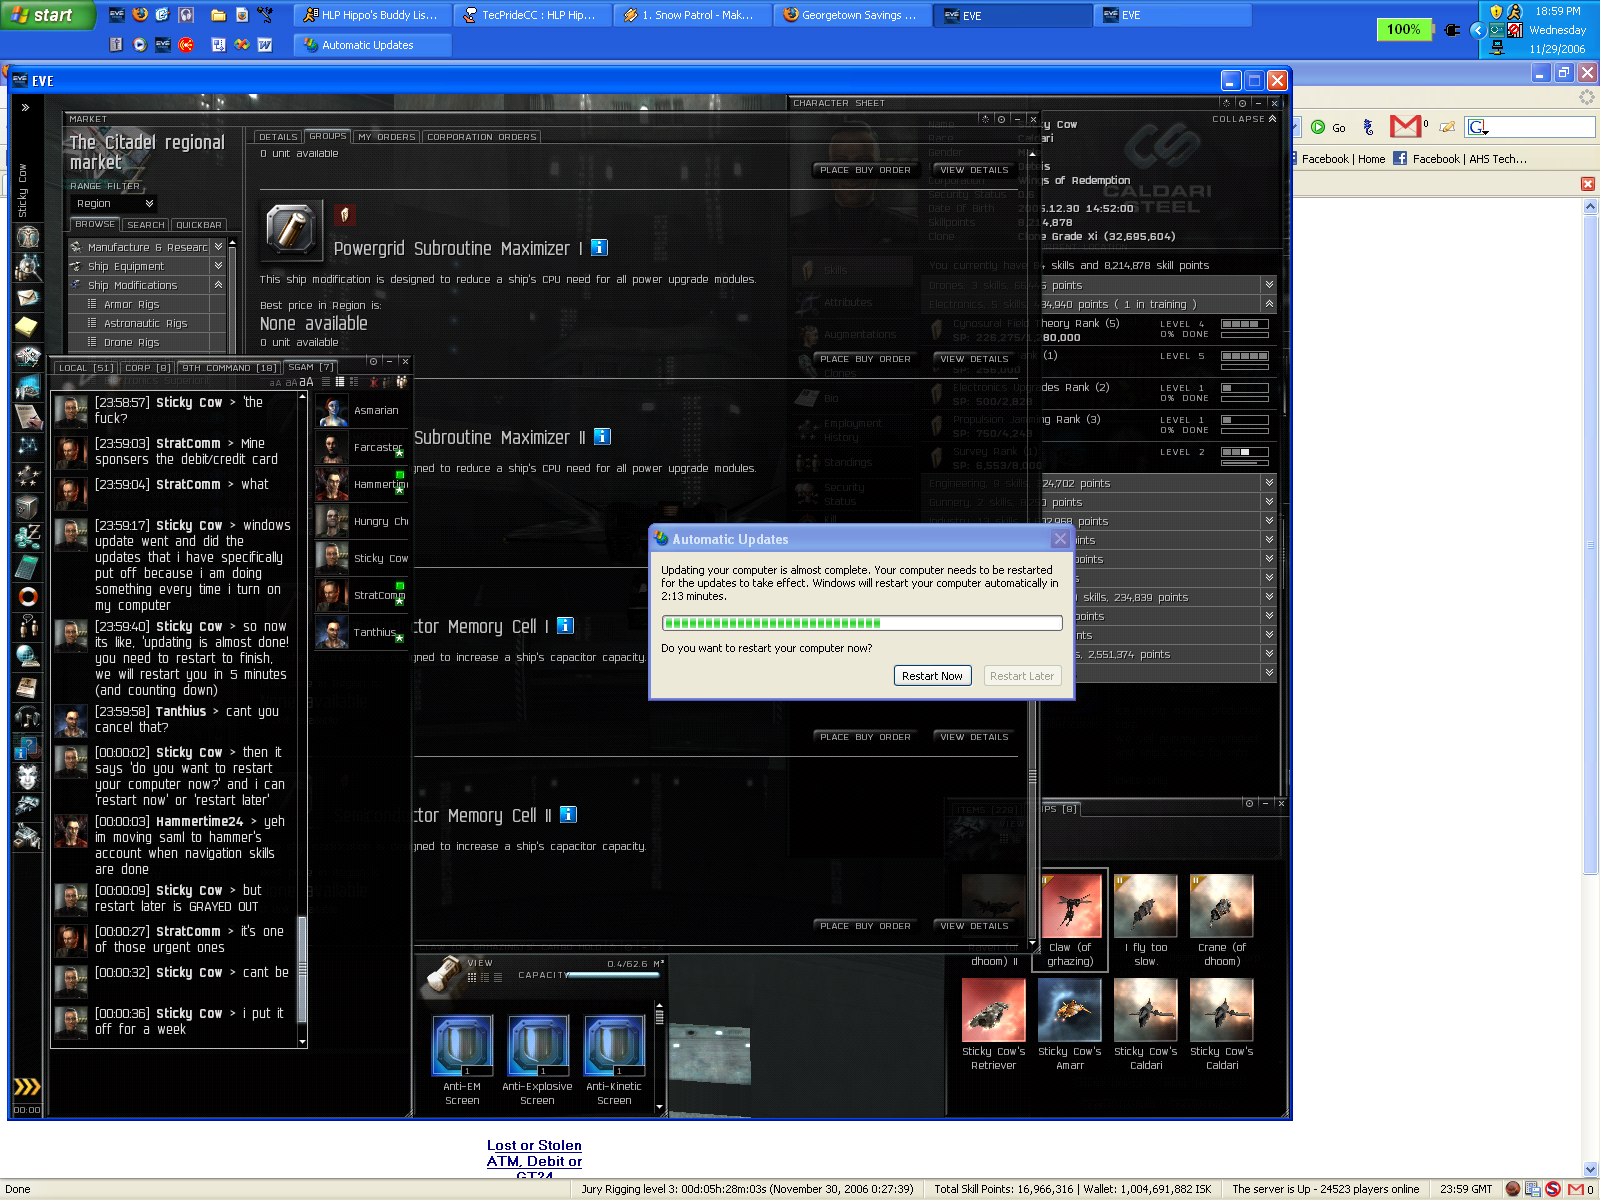Place buy order for Powergrid Subroutine Maximizer I
The width and height of the screenshot is (1600, 1200).
pos(865,170)
